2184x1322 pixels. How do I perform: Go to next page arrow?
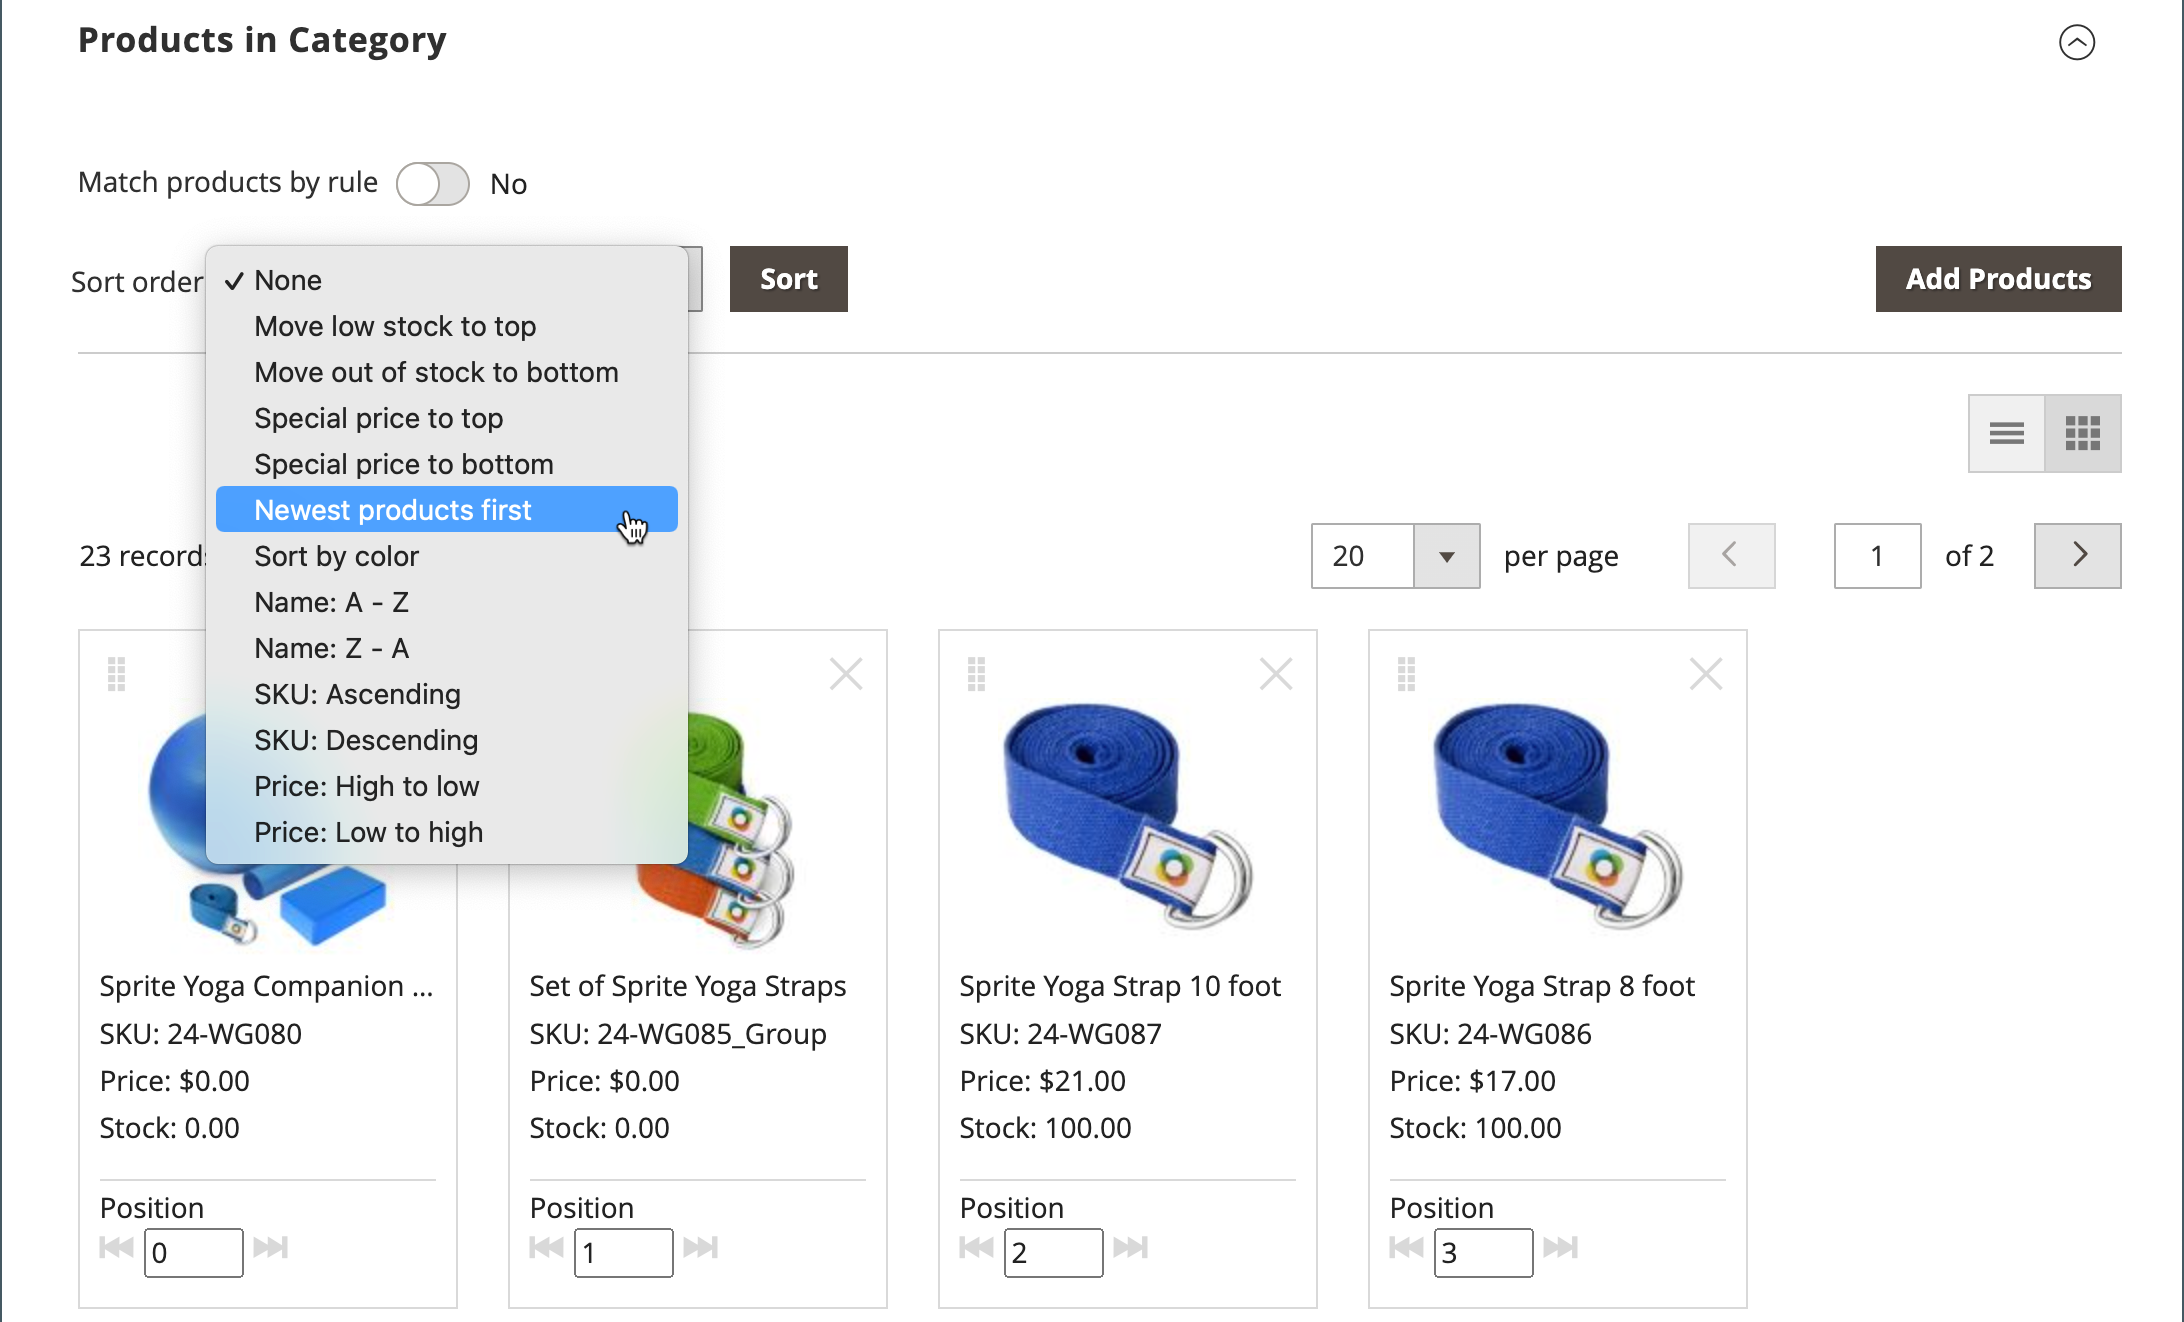click(2077, 556)
